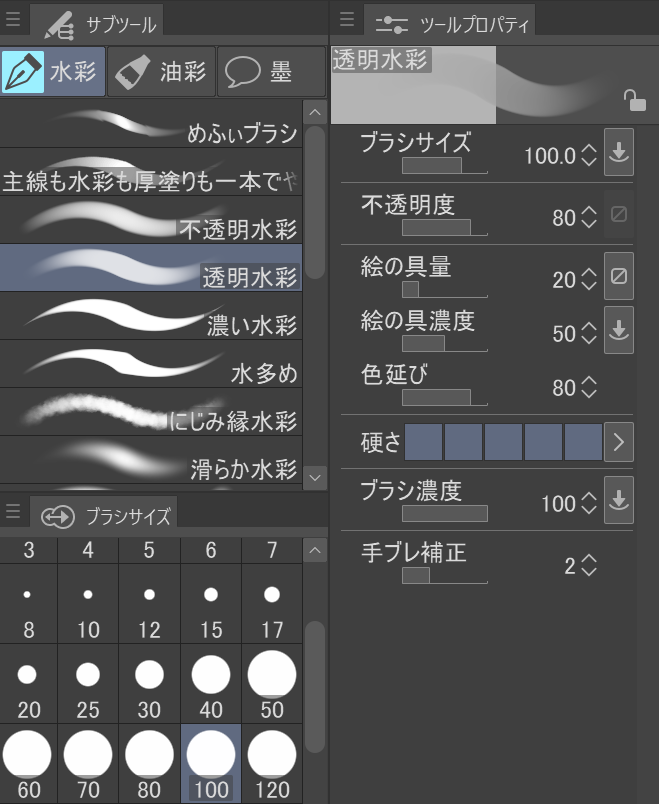Pick brush size preset 50
The width and height of the screenshot is (659, 804).
[x=272, y=684]
